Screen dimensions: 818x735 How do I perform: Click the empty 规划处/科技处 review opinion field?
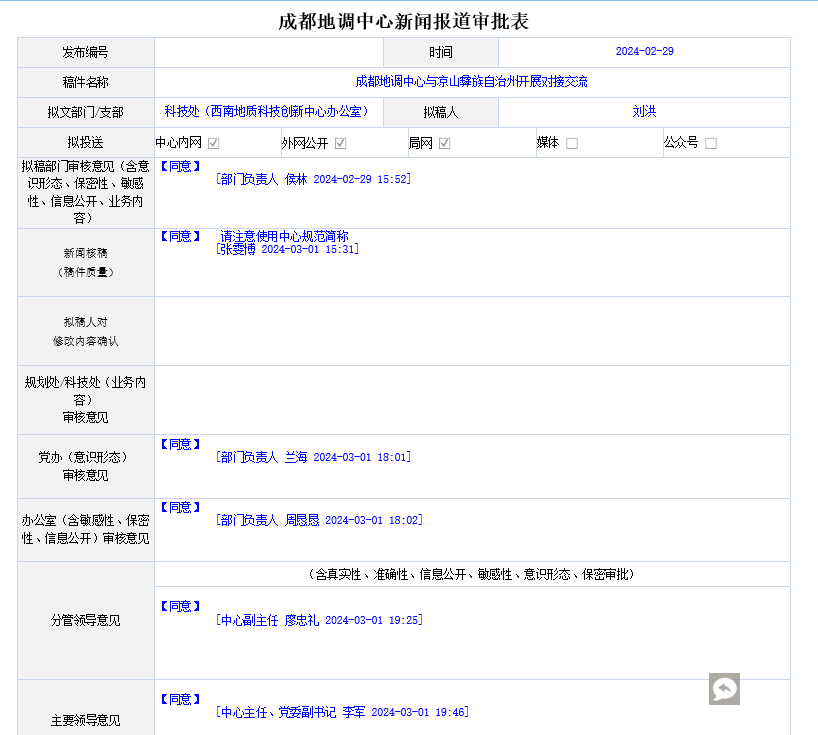pyautogui.click(x=472, y=400)
